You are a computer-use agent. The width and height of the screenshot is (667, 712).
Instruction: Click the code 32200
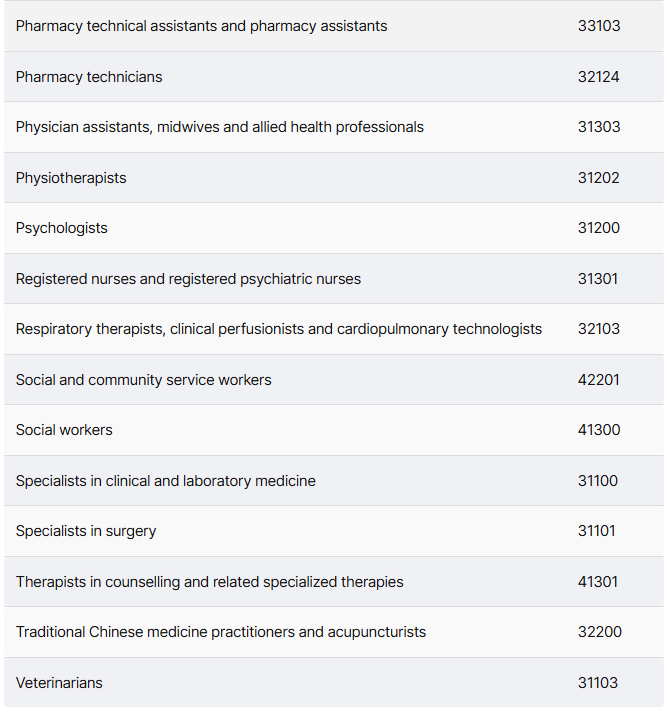(599, 632)
